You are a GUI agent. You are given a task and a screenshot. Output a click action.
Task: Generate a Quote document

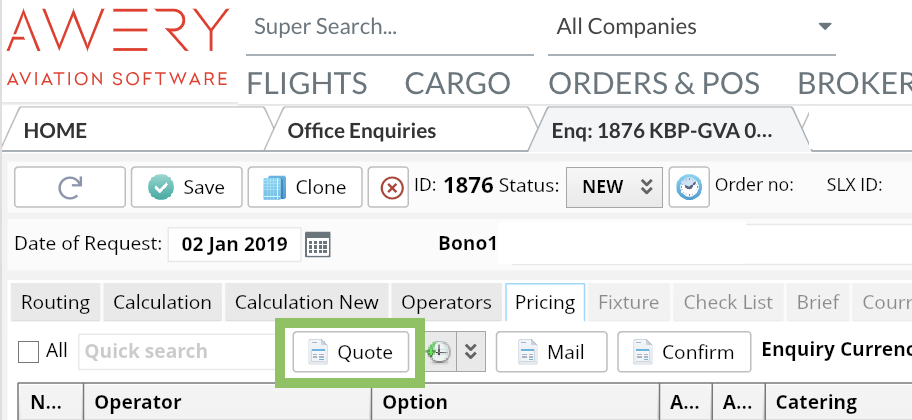(350, 352)
